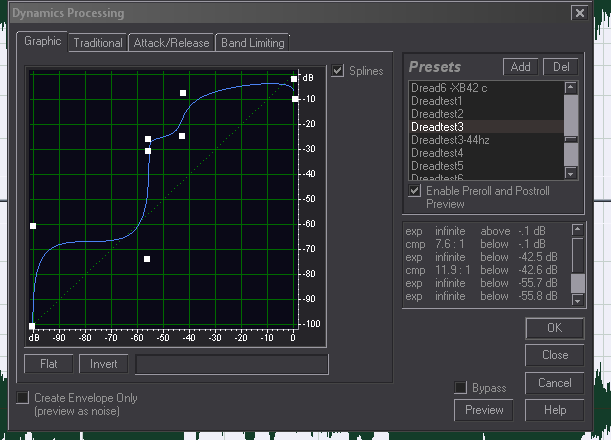
Task: Invert the dynamics curve
Action: tap(104, 364)
